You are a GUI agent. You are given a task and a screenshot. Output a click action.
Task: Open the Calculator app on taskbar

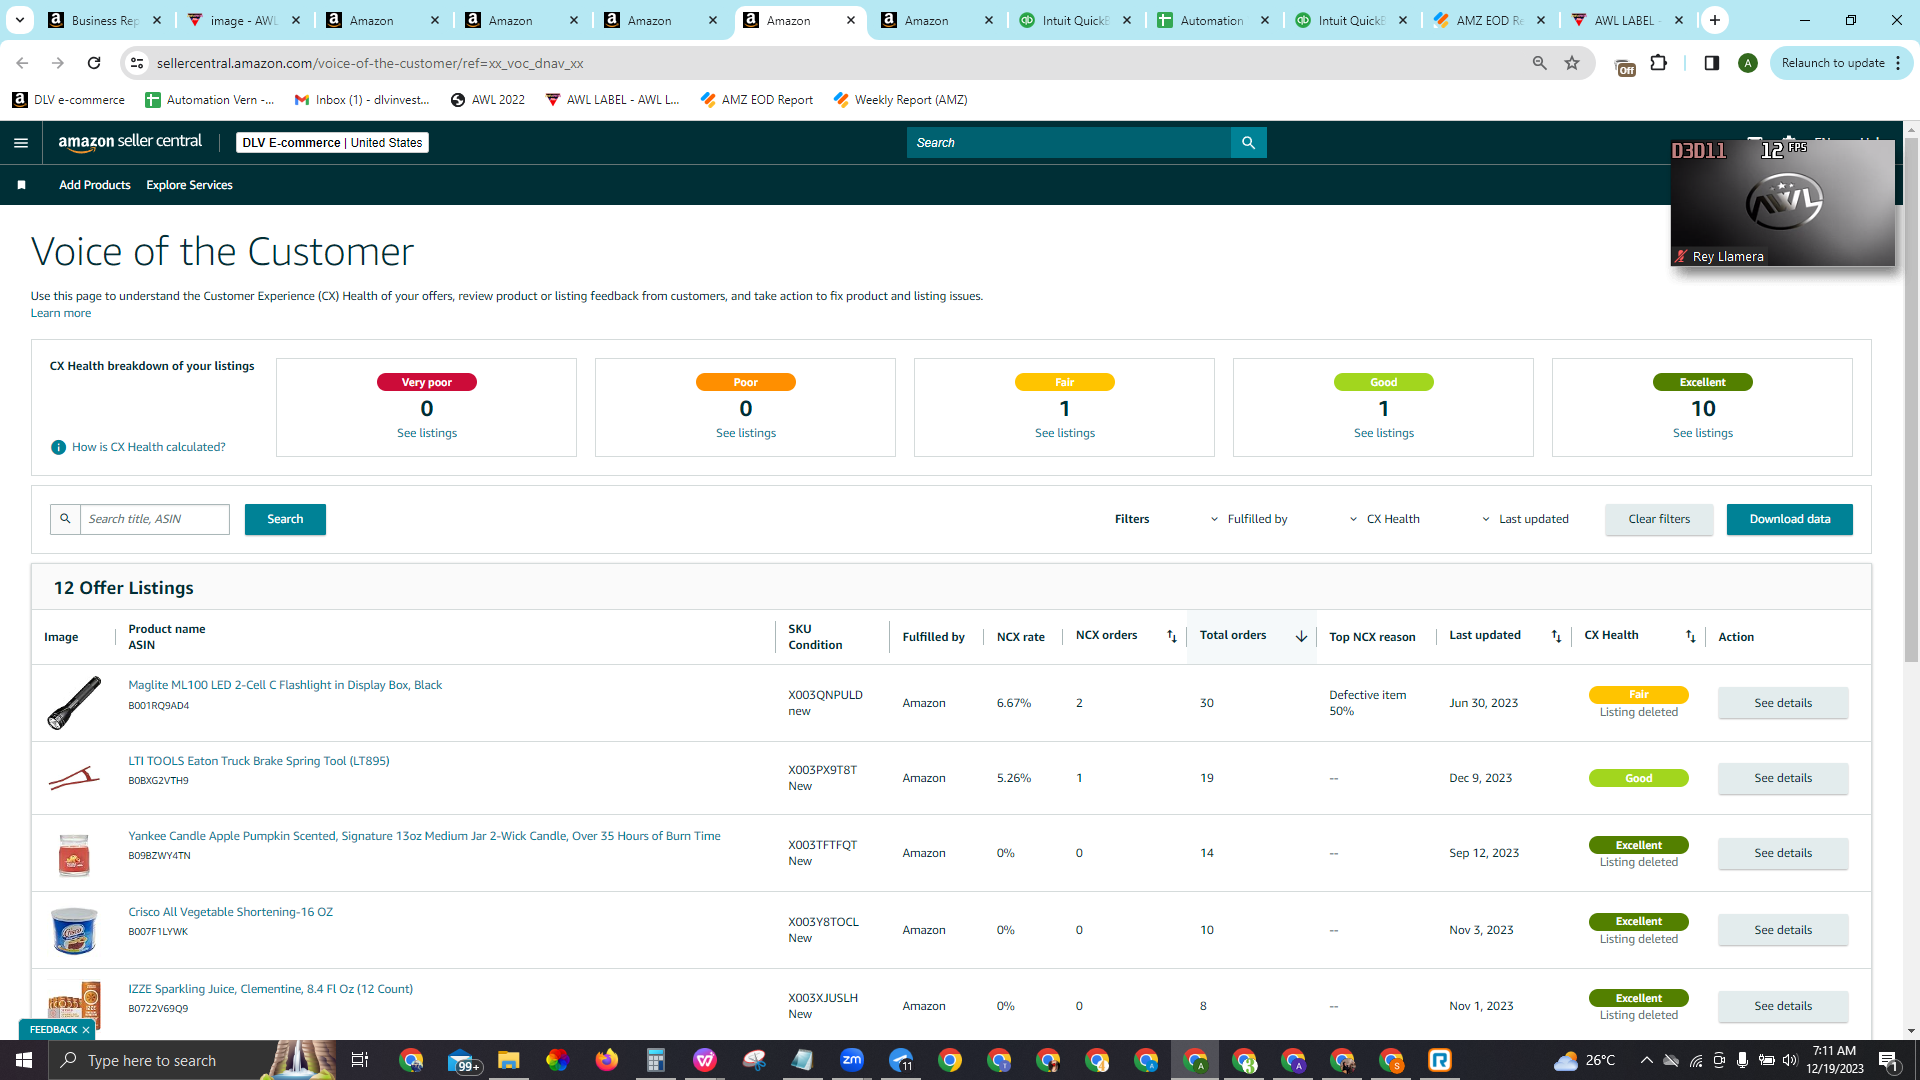click(656, 1060)
